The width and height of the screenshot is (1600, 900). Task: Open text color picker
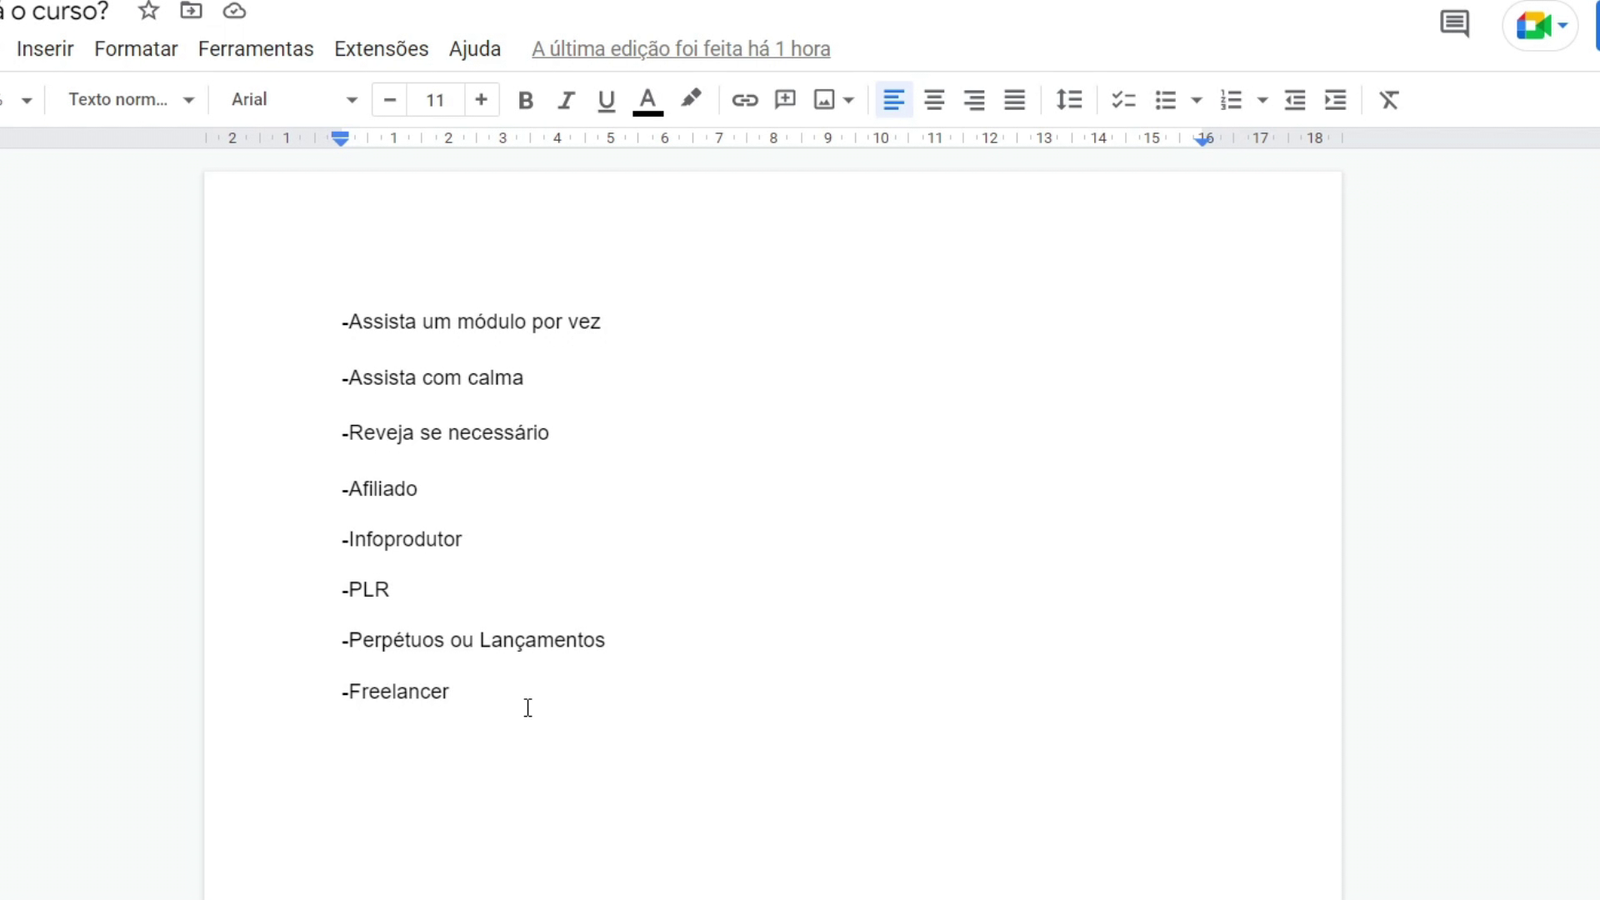pos(648,100)
